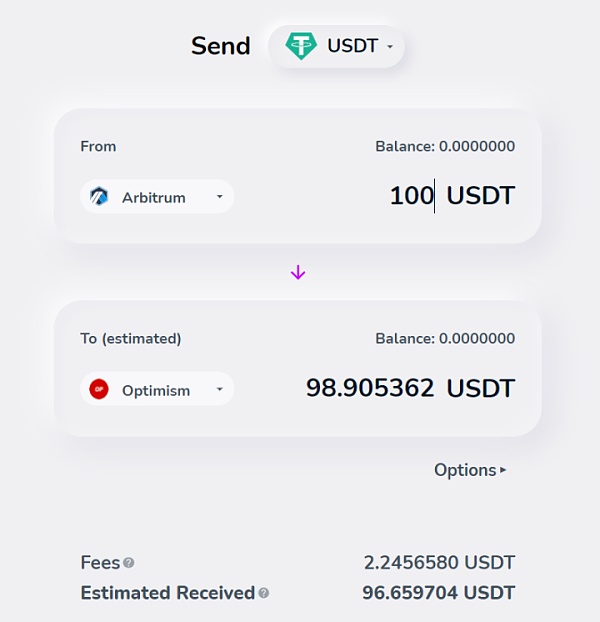Click the purple swap direction arrow
600x622 pixels.
[298, 273]
